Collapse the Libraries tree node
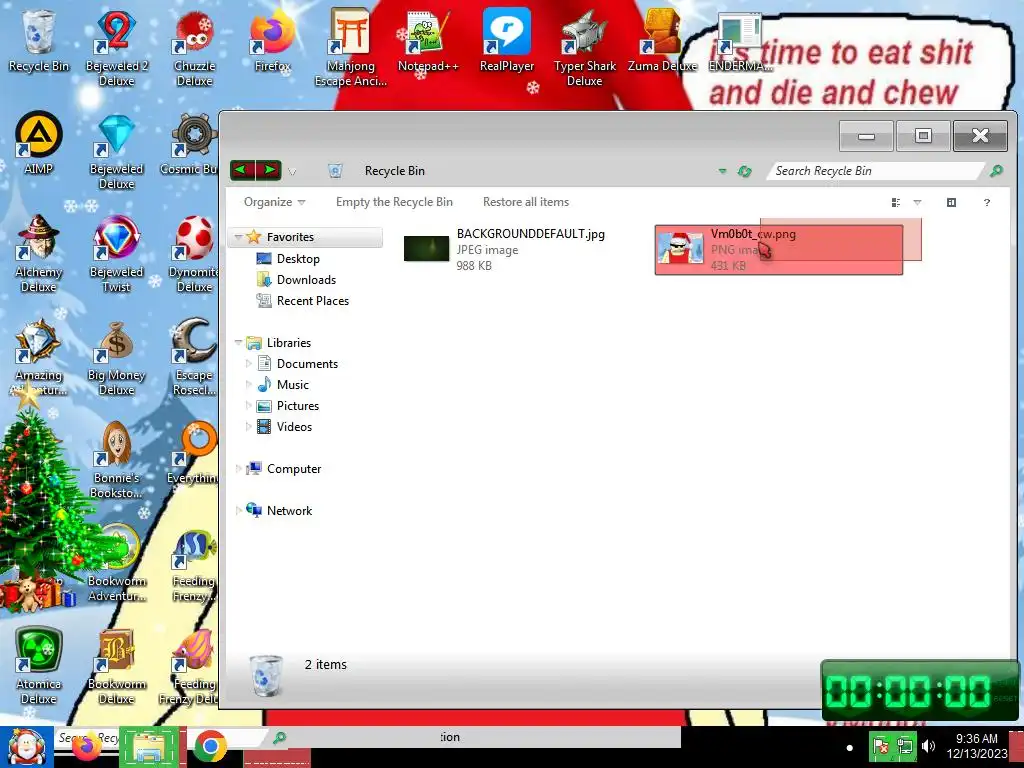The image size is (1024, 768). coord(238,343)
